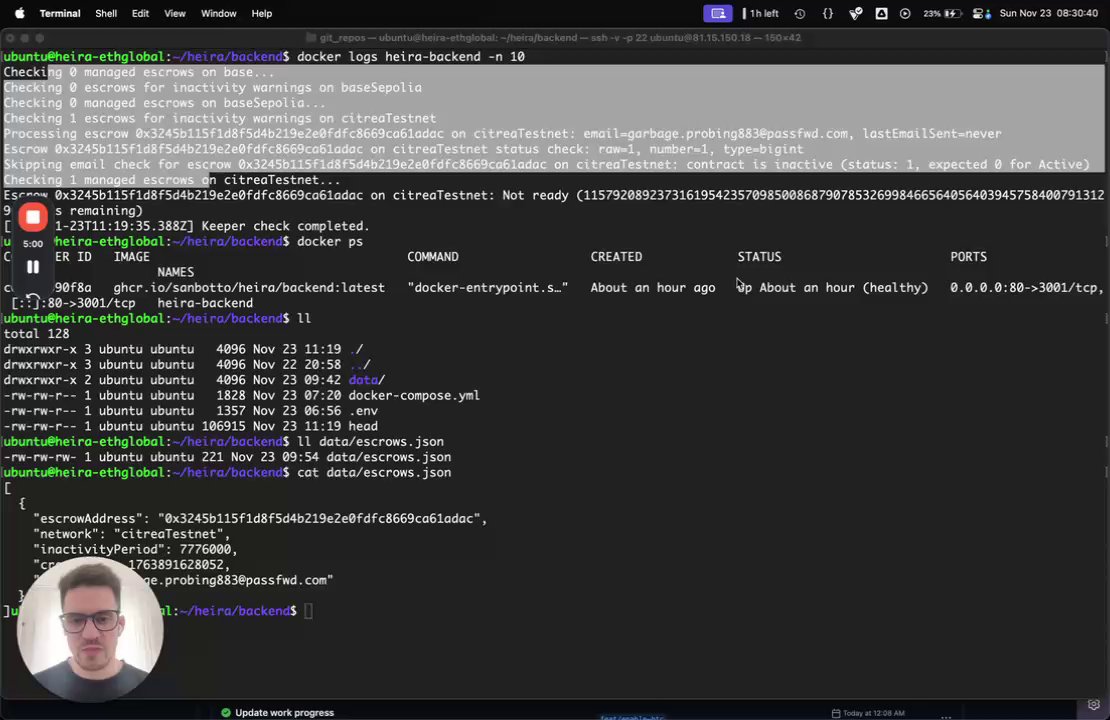Click the white triangle app menu bar icon
Screen dimensions: 1110x720
coord(881,13)
